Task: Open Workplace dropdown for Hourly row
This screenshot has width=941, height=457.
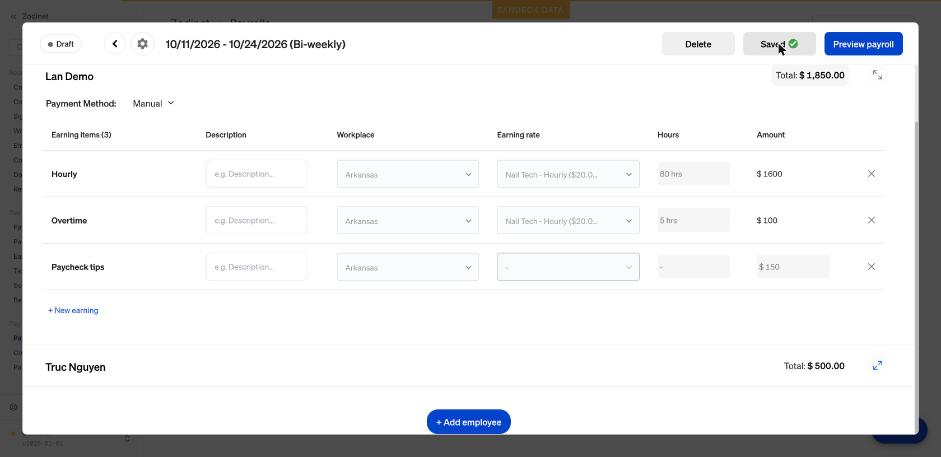Action: pos(407,174)
